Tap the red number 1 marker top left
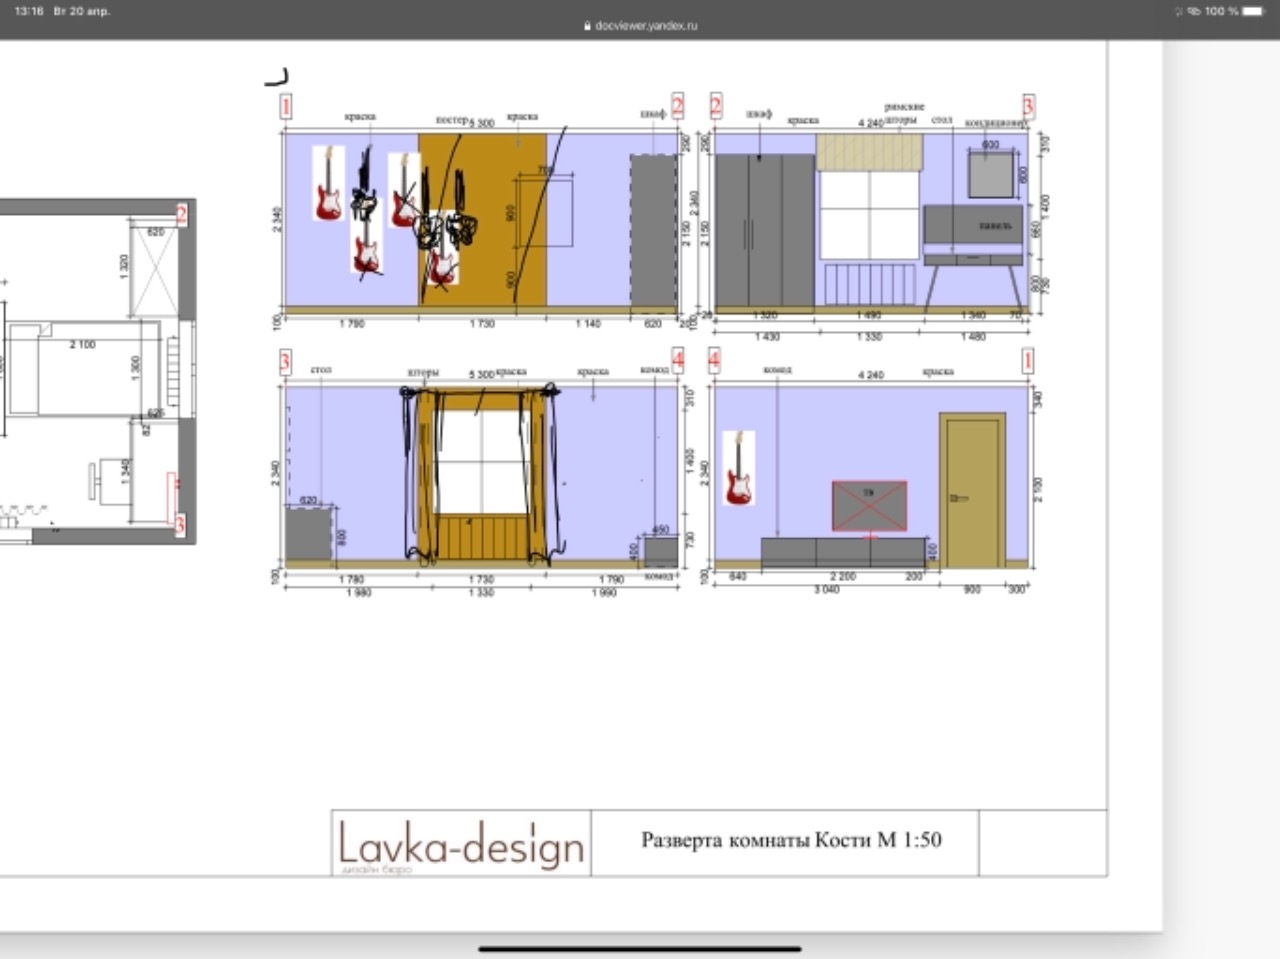This screenshot has height=959, width=1280. tap(286, 106)
